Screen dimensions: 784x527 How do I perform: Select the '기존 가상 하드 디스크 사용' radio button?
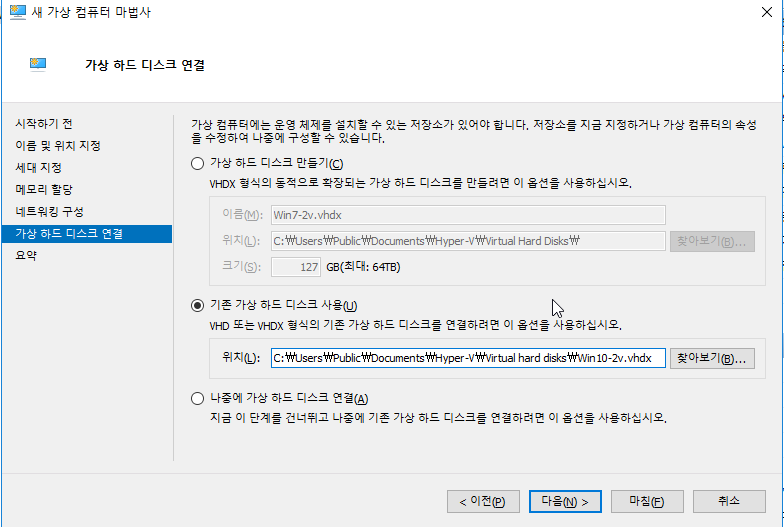[198, 306]
